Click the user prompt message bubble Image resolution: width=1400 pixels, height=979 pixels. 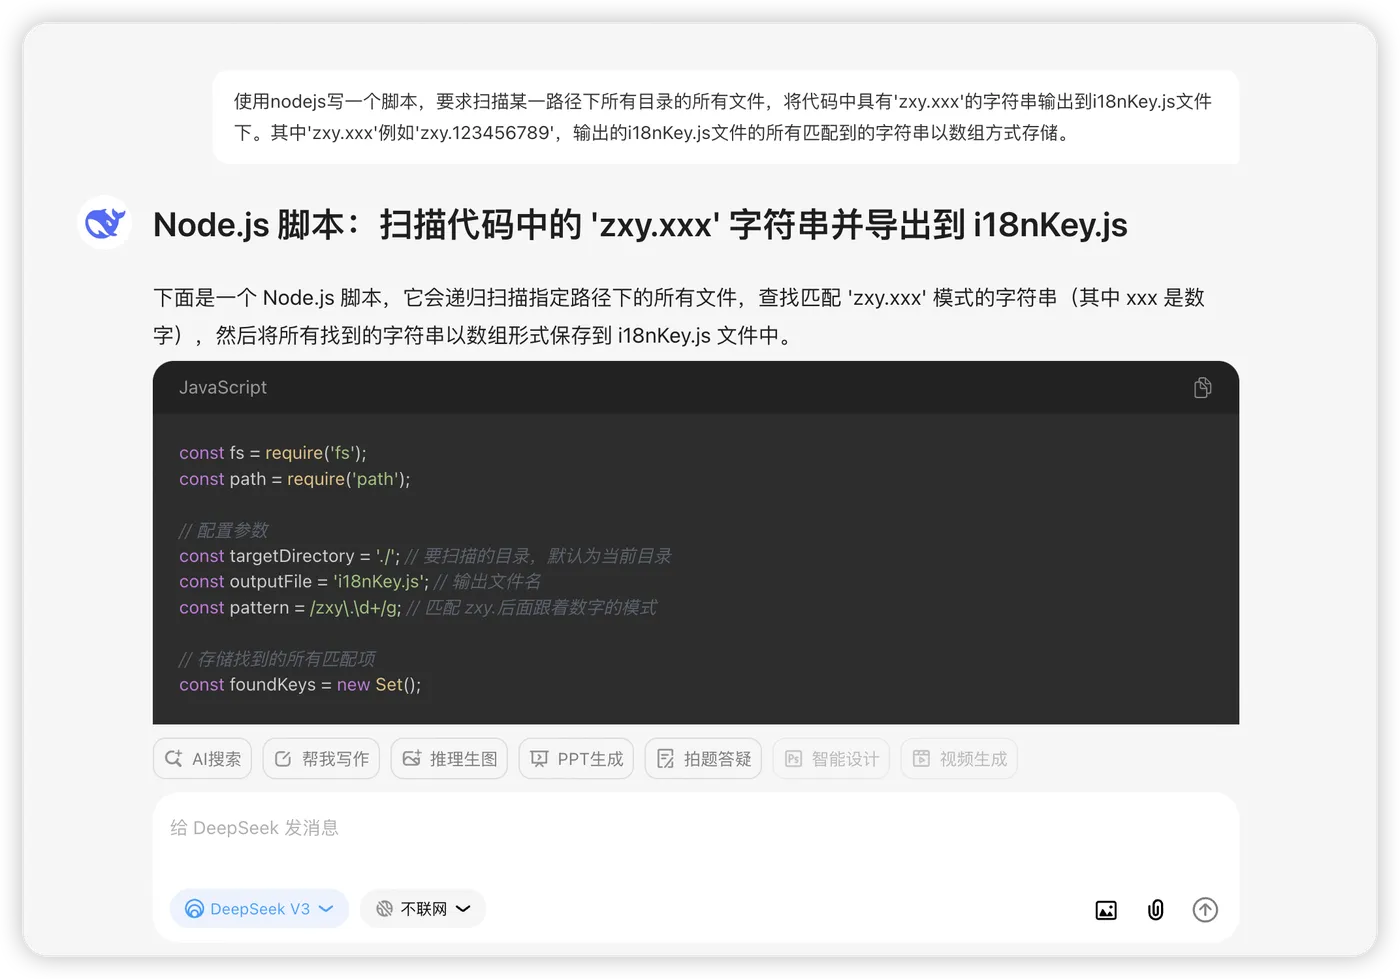[x=726, y=117]
